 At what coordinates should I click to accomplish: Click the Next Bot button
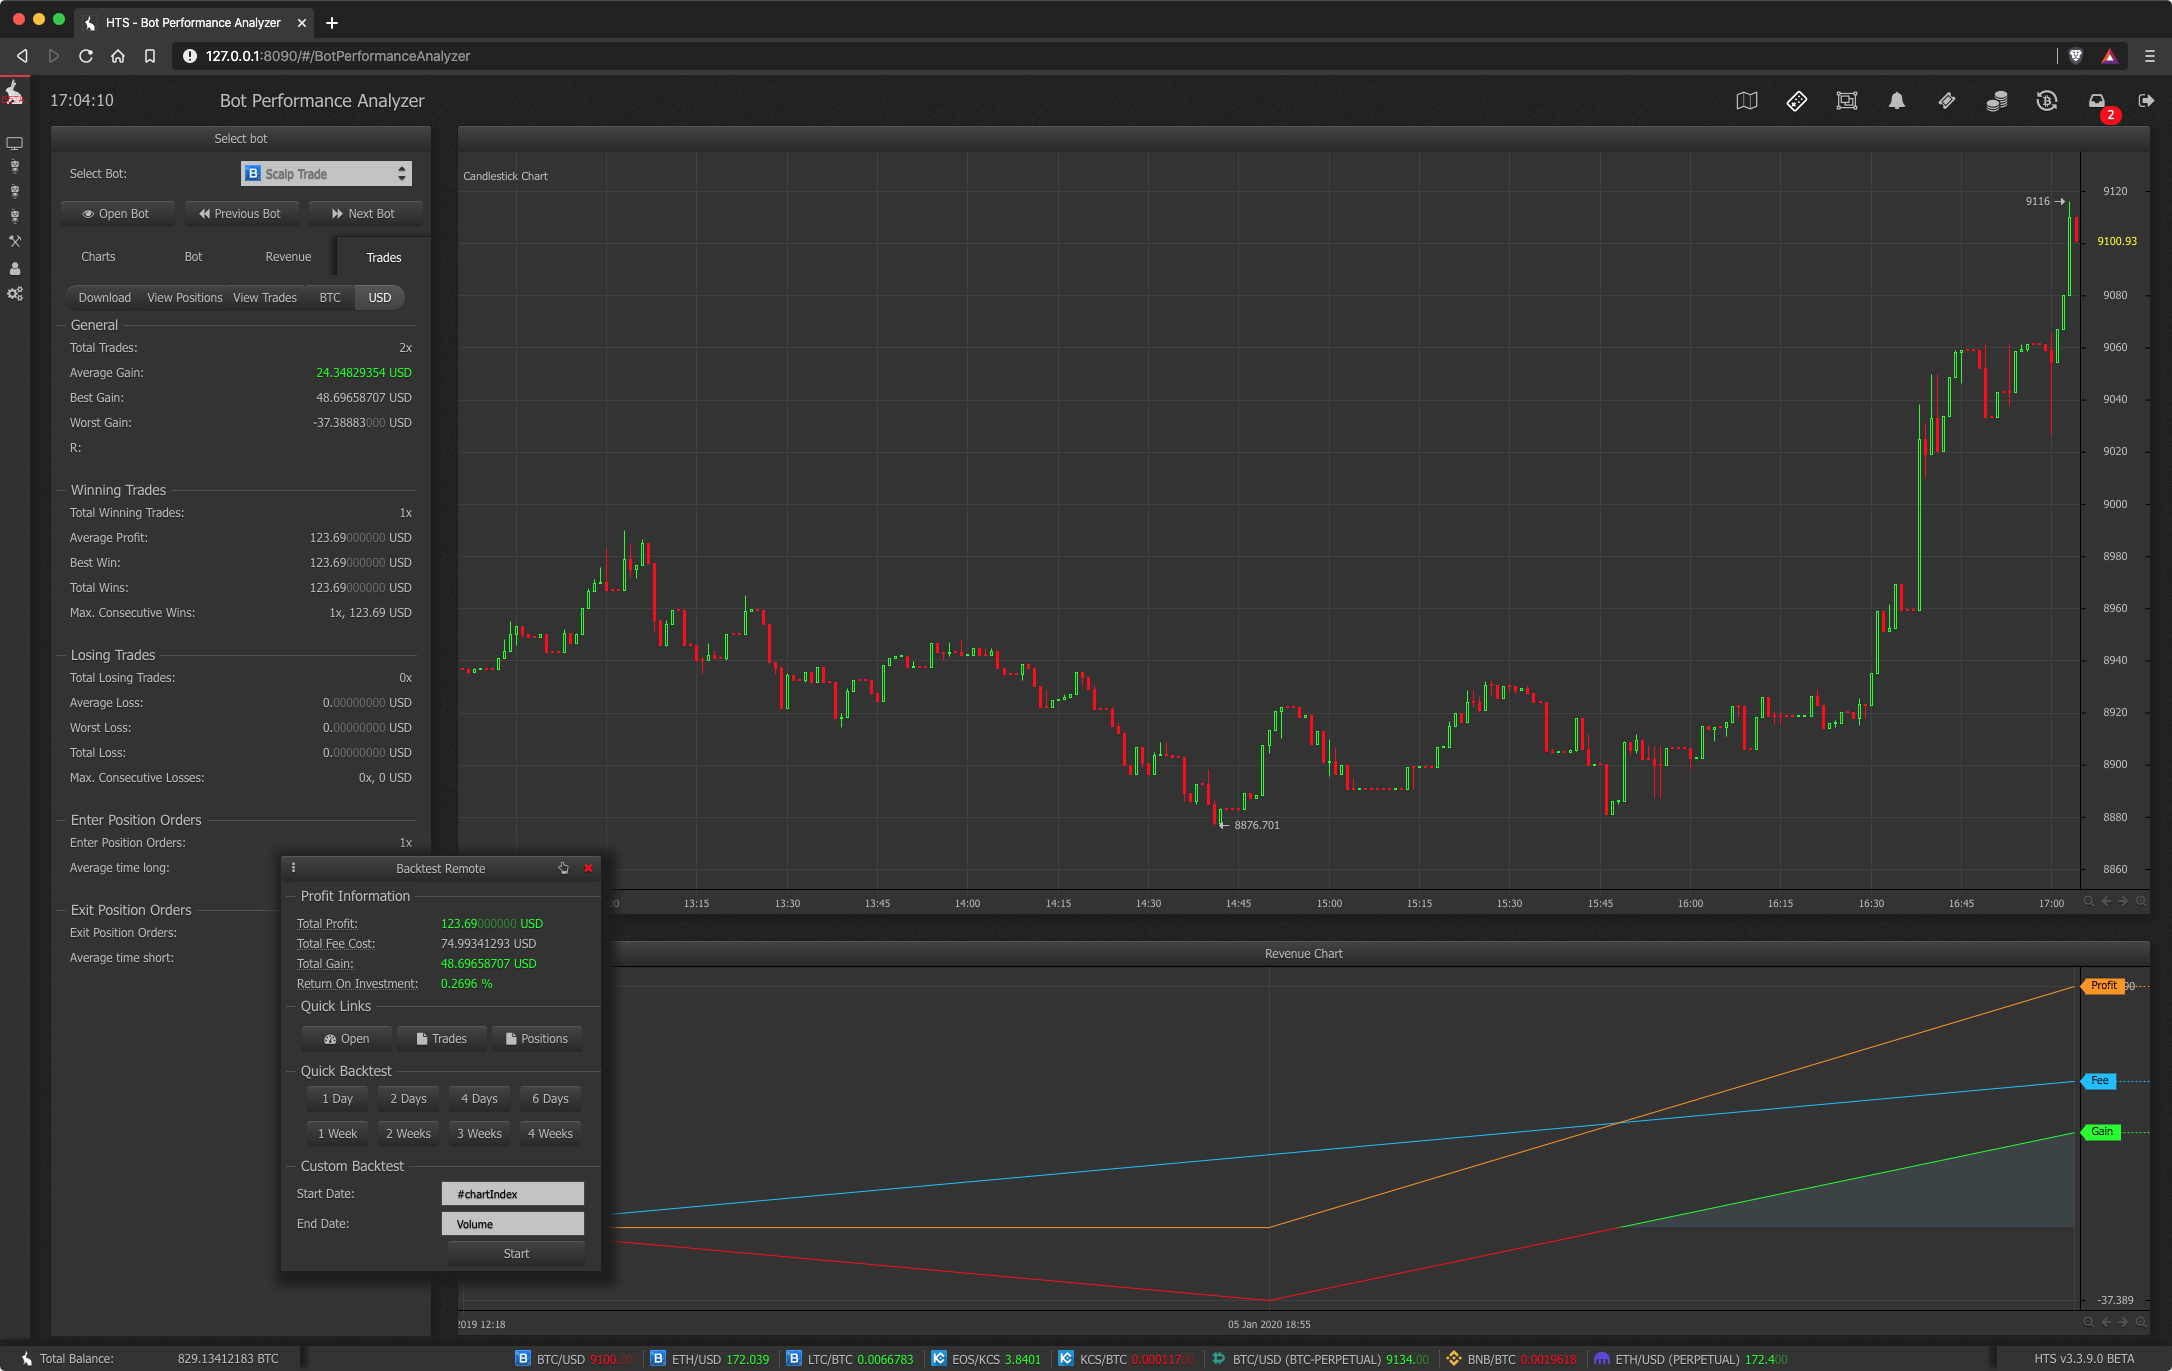364,214
